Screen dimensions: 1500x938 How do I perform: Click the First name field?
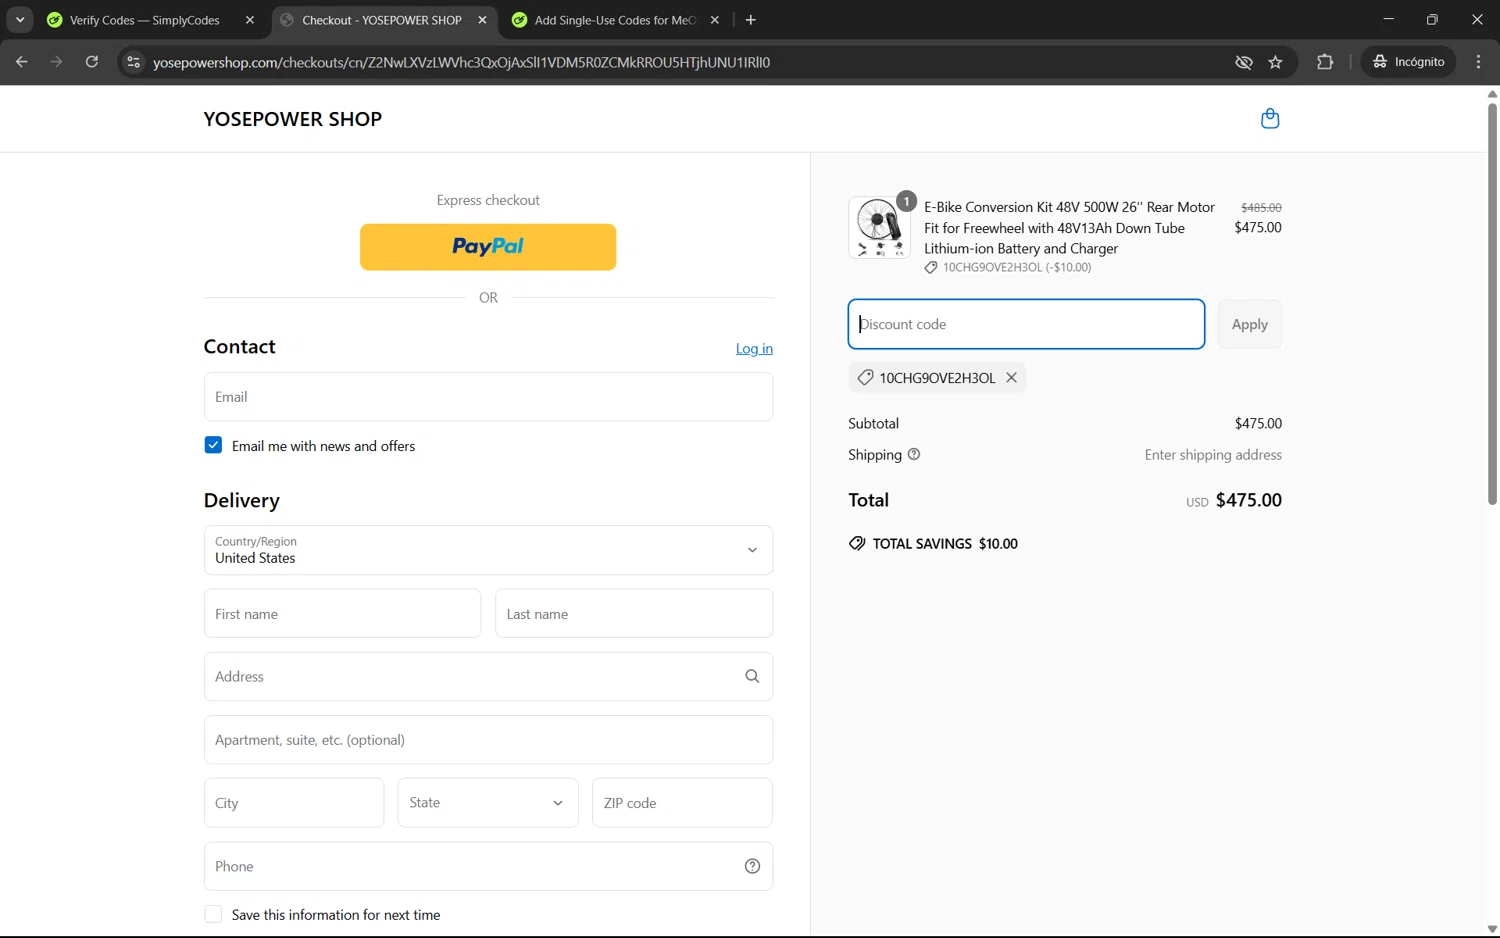342,614
